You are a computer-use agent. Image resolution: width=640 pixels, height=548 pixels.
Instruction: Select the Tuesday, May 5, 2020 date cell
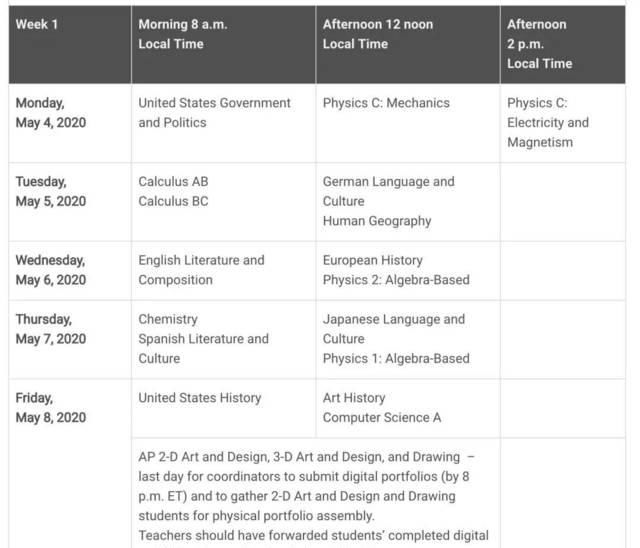(x=50, y=191)
